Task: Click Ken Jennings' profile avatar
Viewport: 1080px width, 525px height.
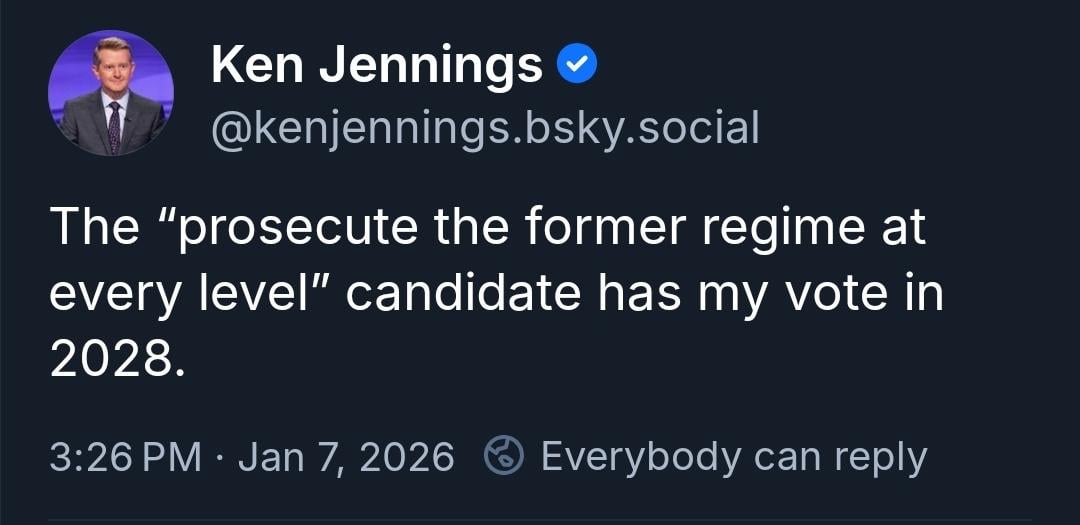Action: tap(111, 93)
